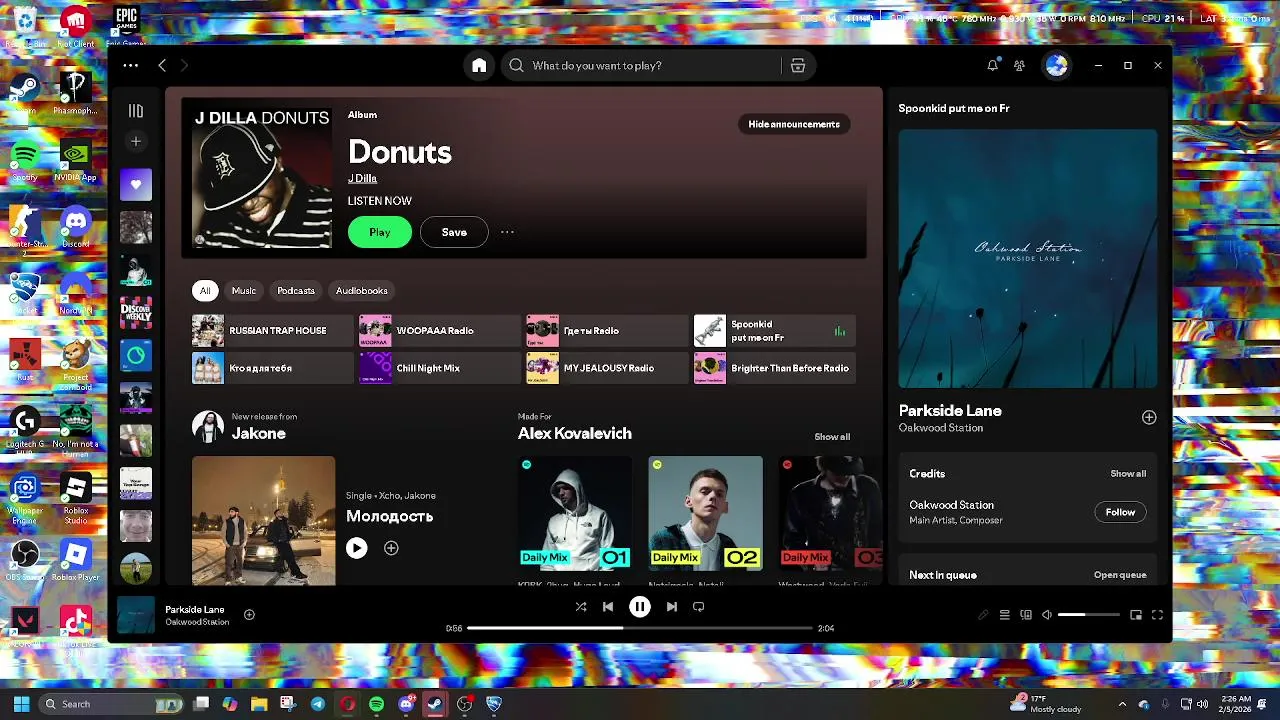Open Discover Weekly playlist in sidebar
This screenshot has width=1280, height=720.
click(136, 313)
